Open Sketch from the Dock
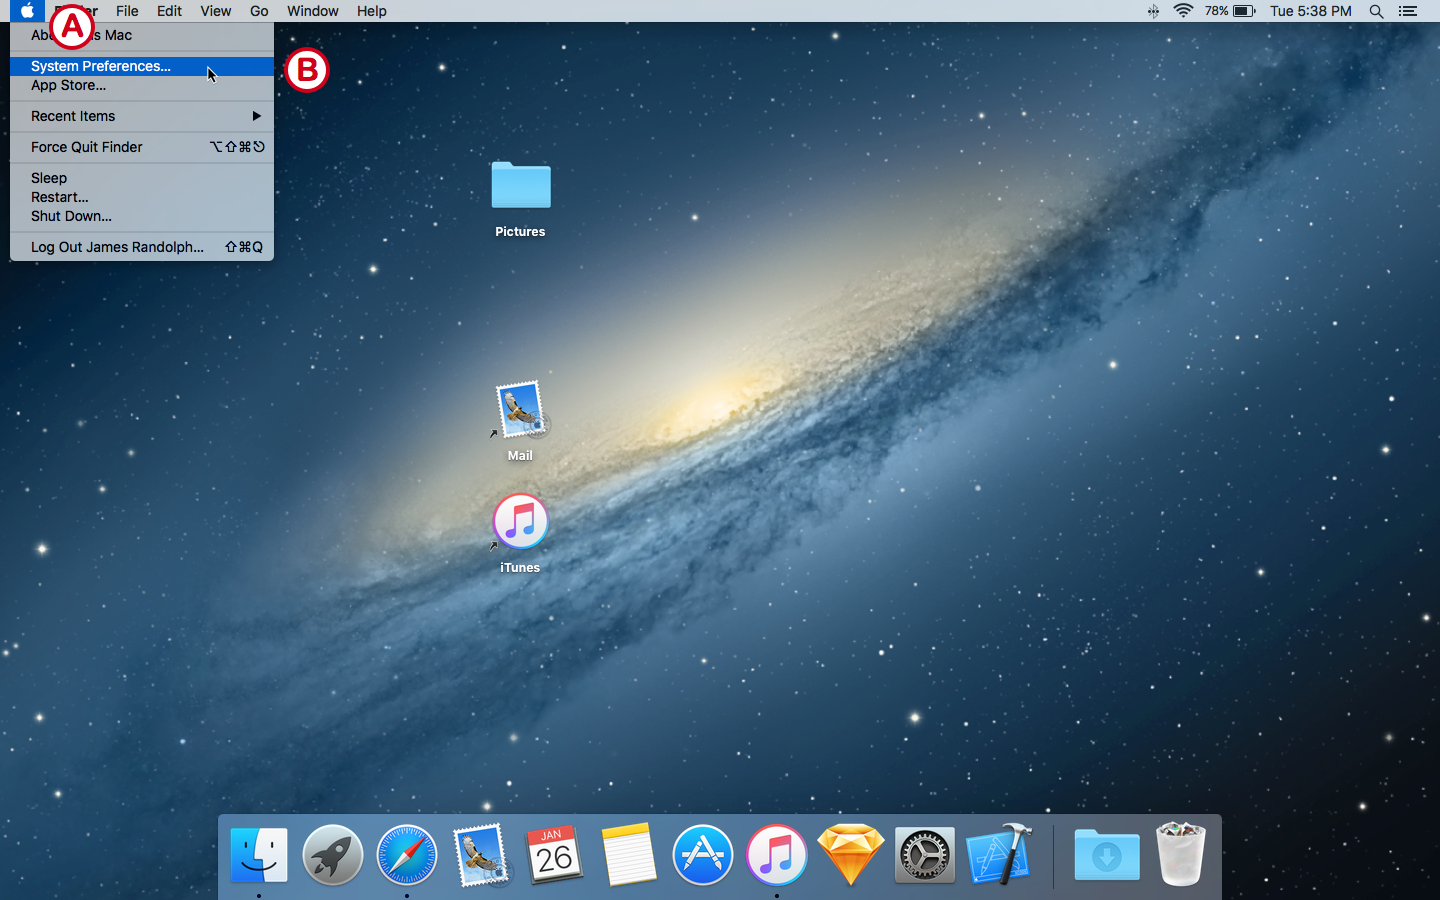The height and width of the screenshot is (900, 1440). [x=850, y=855]
